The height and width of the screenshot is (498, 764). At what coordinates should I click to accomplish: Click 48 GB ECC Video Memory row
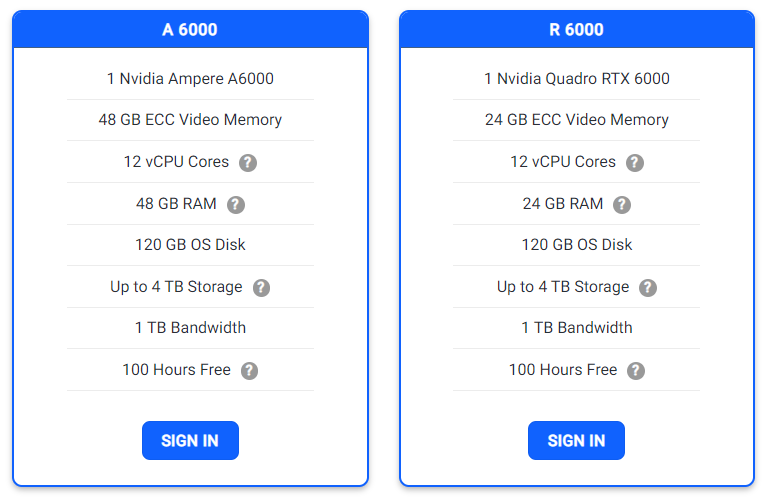pos(190,120)
